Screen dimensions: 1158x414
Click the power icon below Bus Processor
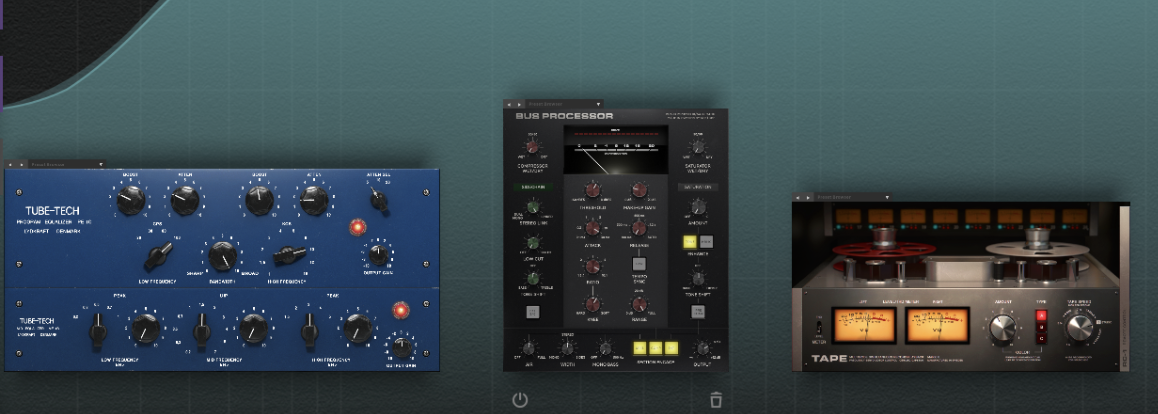[x=520, y=400]
